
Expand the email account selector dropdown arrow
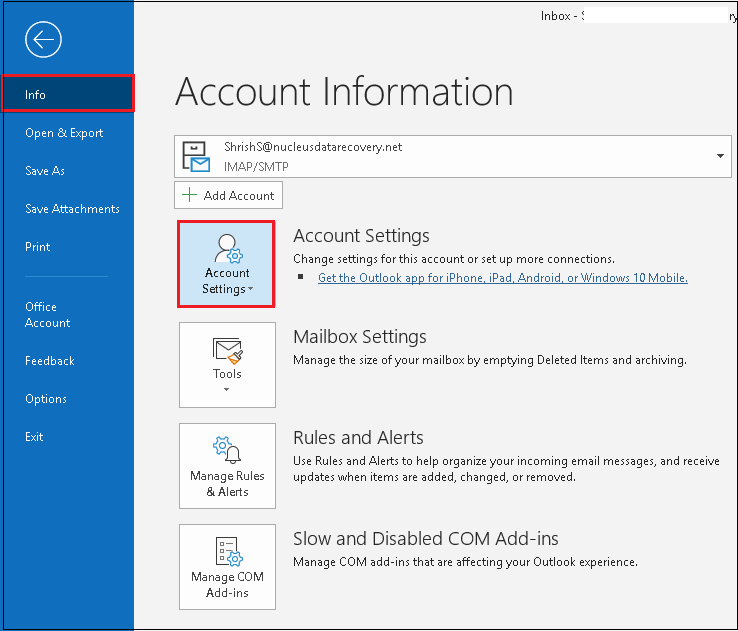tap(720, 156)
